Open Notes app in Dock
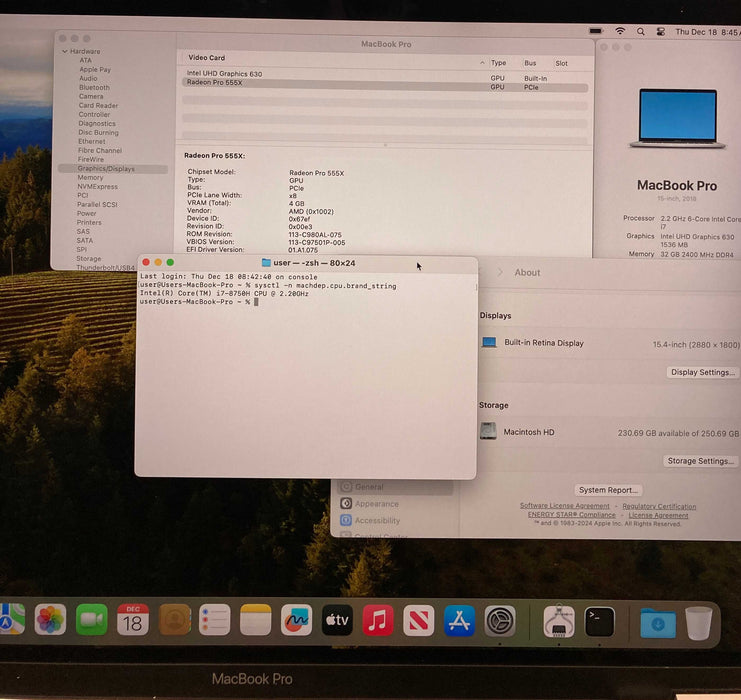This screenshot has height=700, width=741. tap(256, 619)
